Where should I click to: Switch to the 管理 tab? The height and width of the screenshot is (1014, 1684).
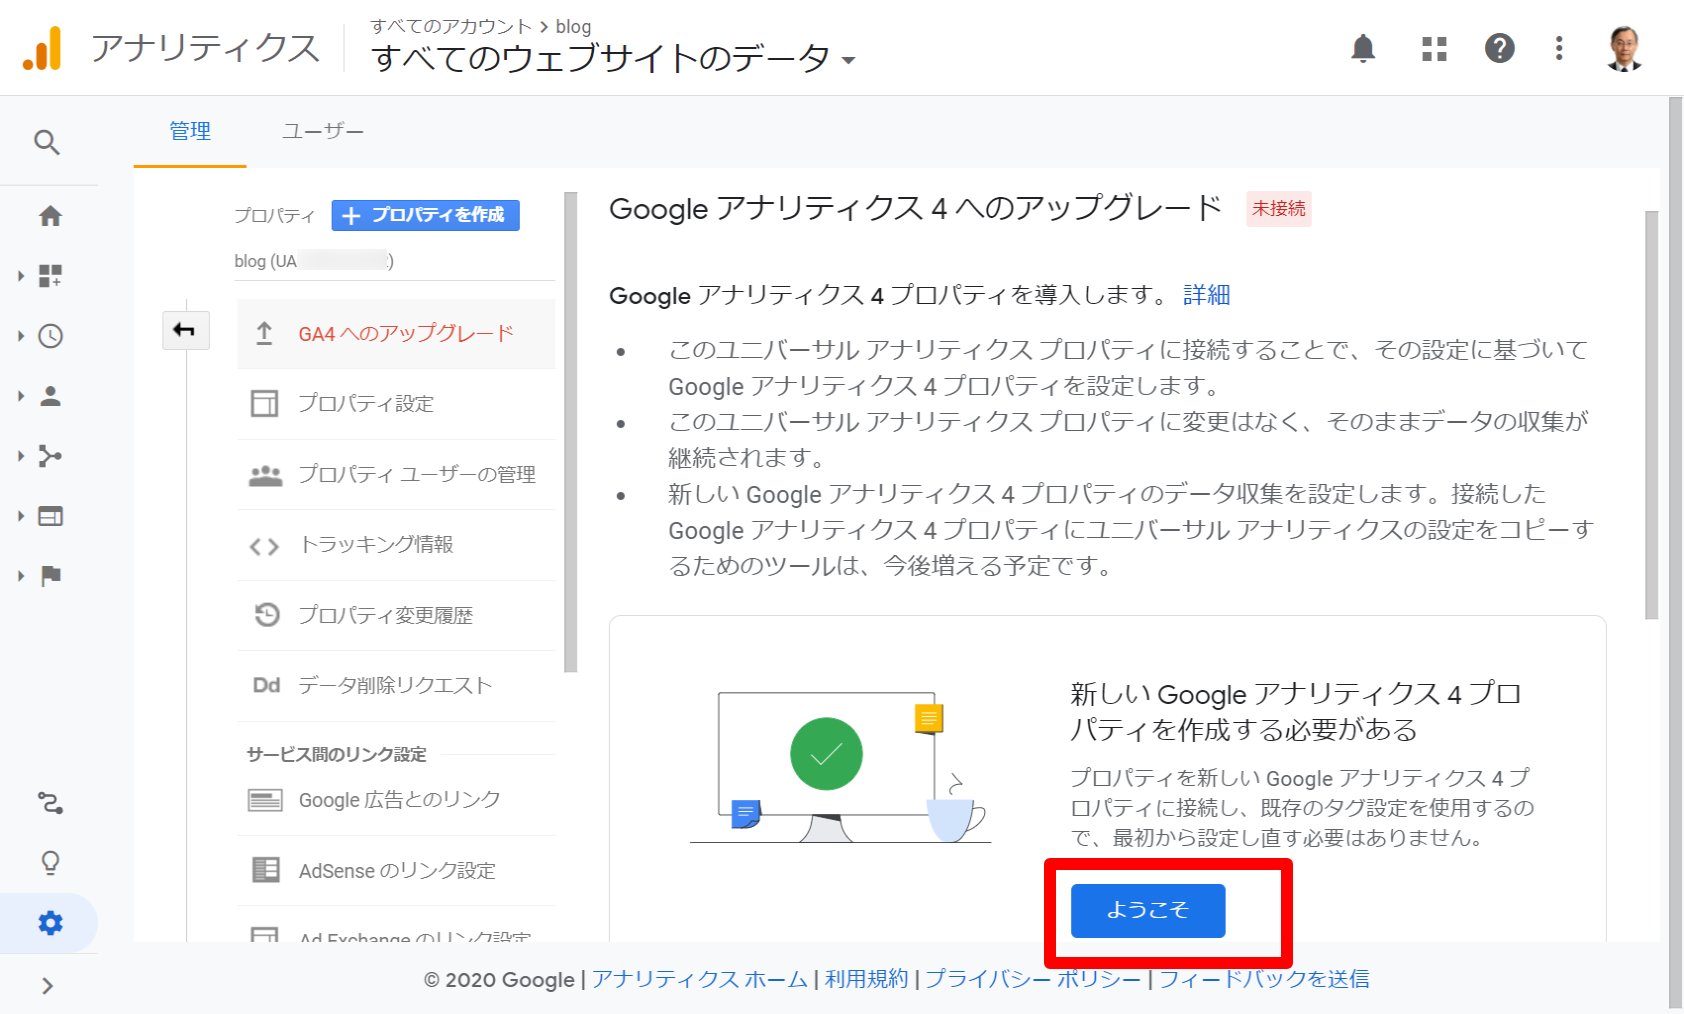190,131
